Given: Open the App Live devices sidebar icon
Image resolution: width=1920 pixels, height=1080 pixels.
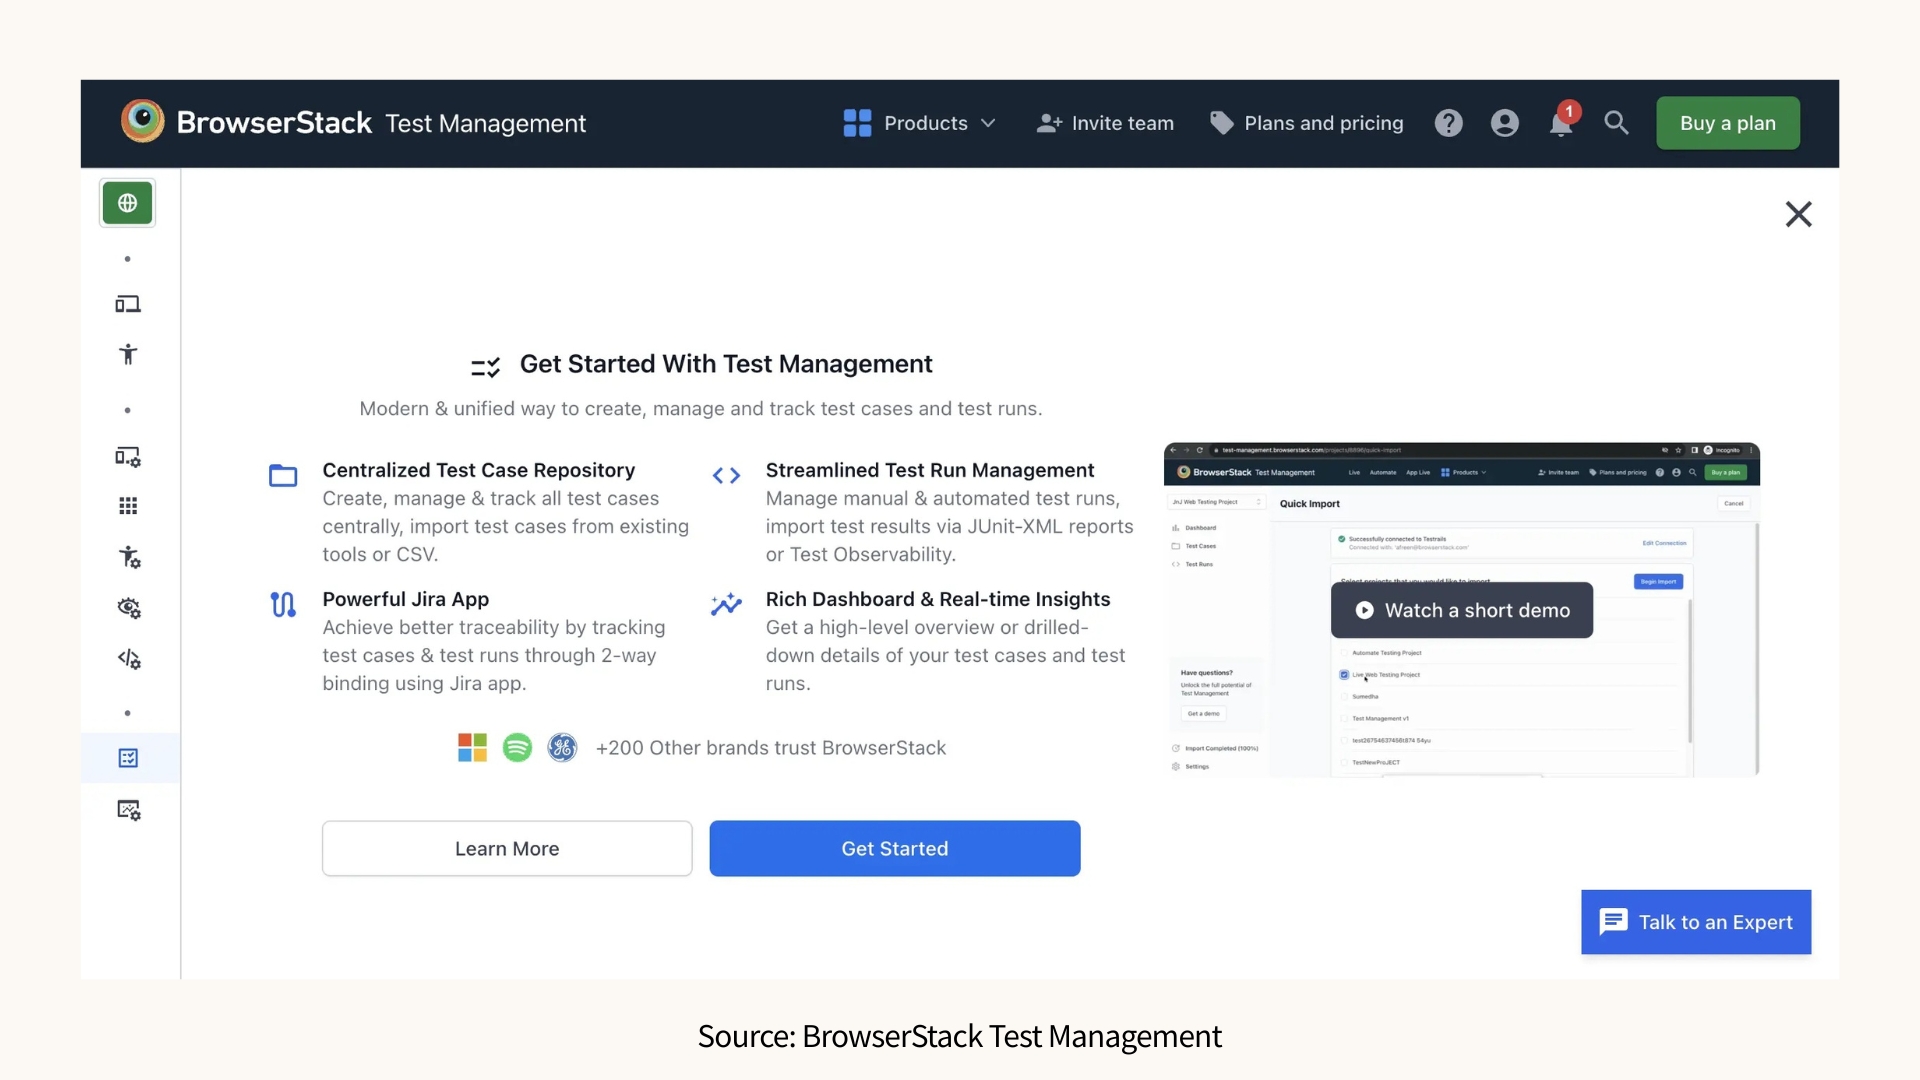Looking at the screenshot, I should click(128, 304).
